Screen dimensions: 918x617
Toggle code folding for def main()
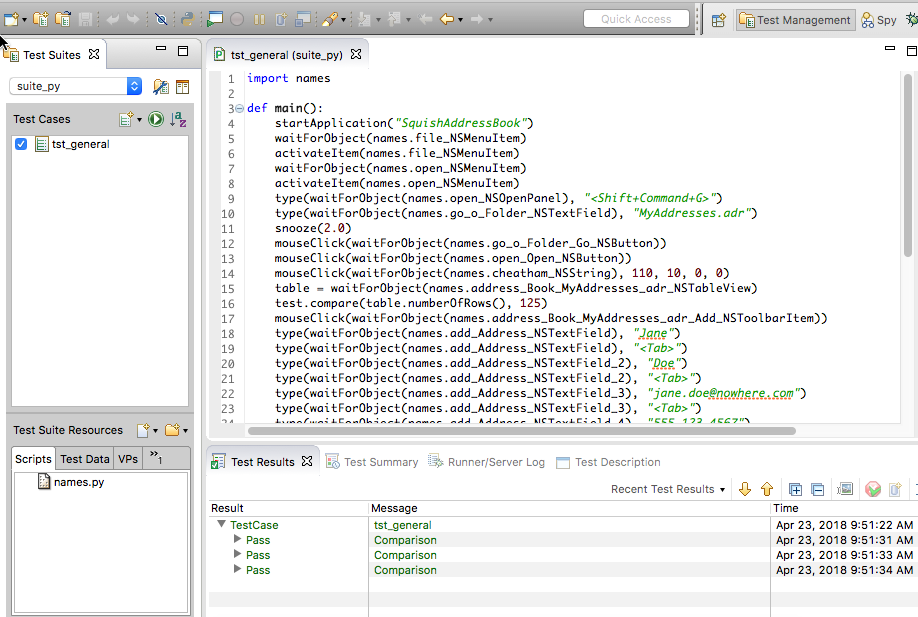point(238,108)
